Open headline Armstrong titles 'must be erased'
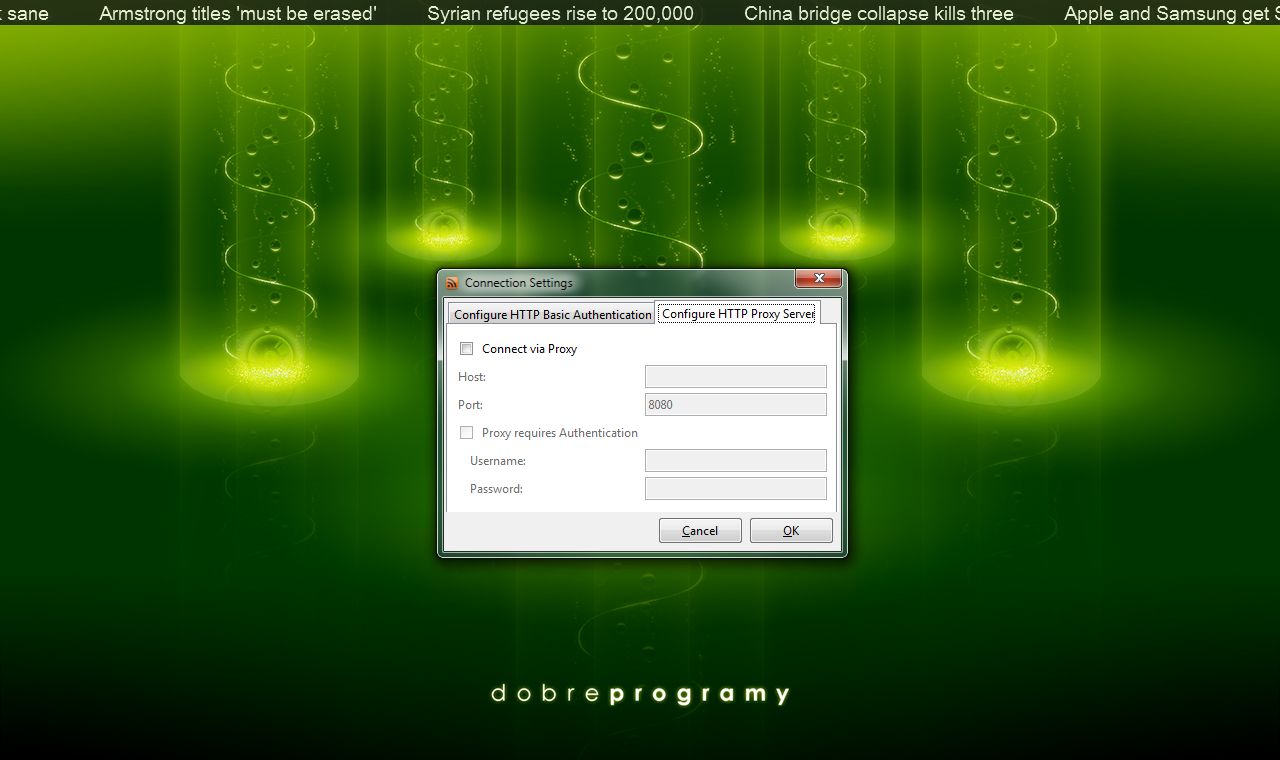The width and height of the screenshot is (1280, 760). [x=238, y=14]
